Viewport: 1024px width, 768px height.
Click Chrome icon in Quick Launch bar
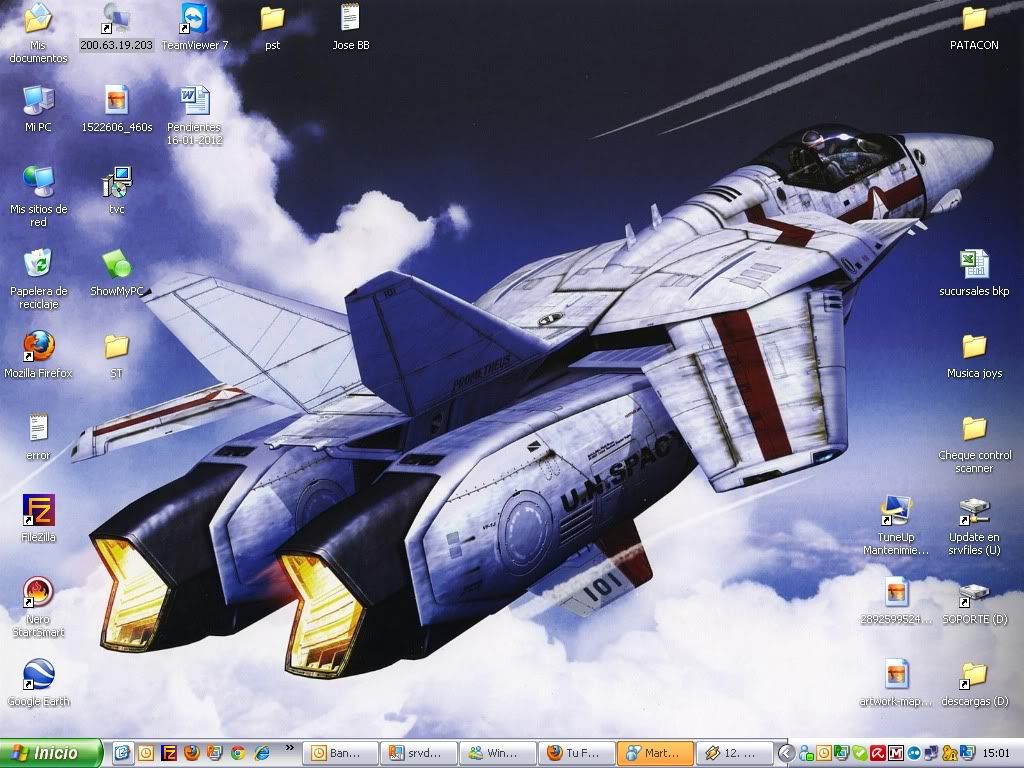tap(238, 753)
